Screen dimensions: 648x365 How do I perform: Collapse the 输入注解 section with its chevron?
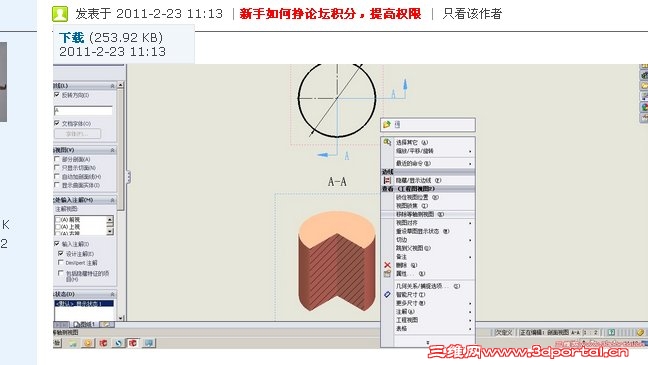tap(112, 200)
